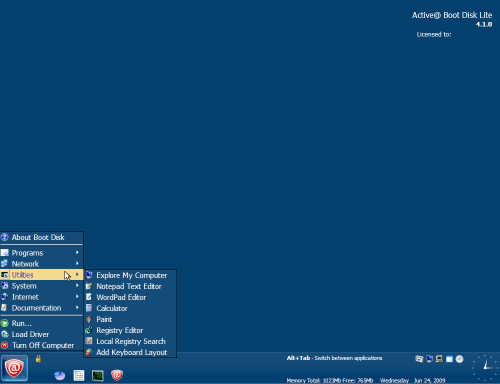Open the white grid sheet taskbar icon

[79, 376]
